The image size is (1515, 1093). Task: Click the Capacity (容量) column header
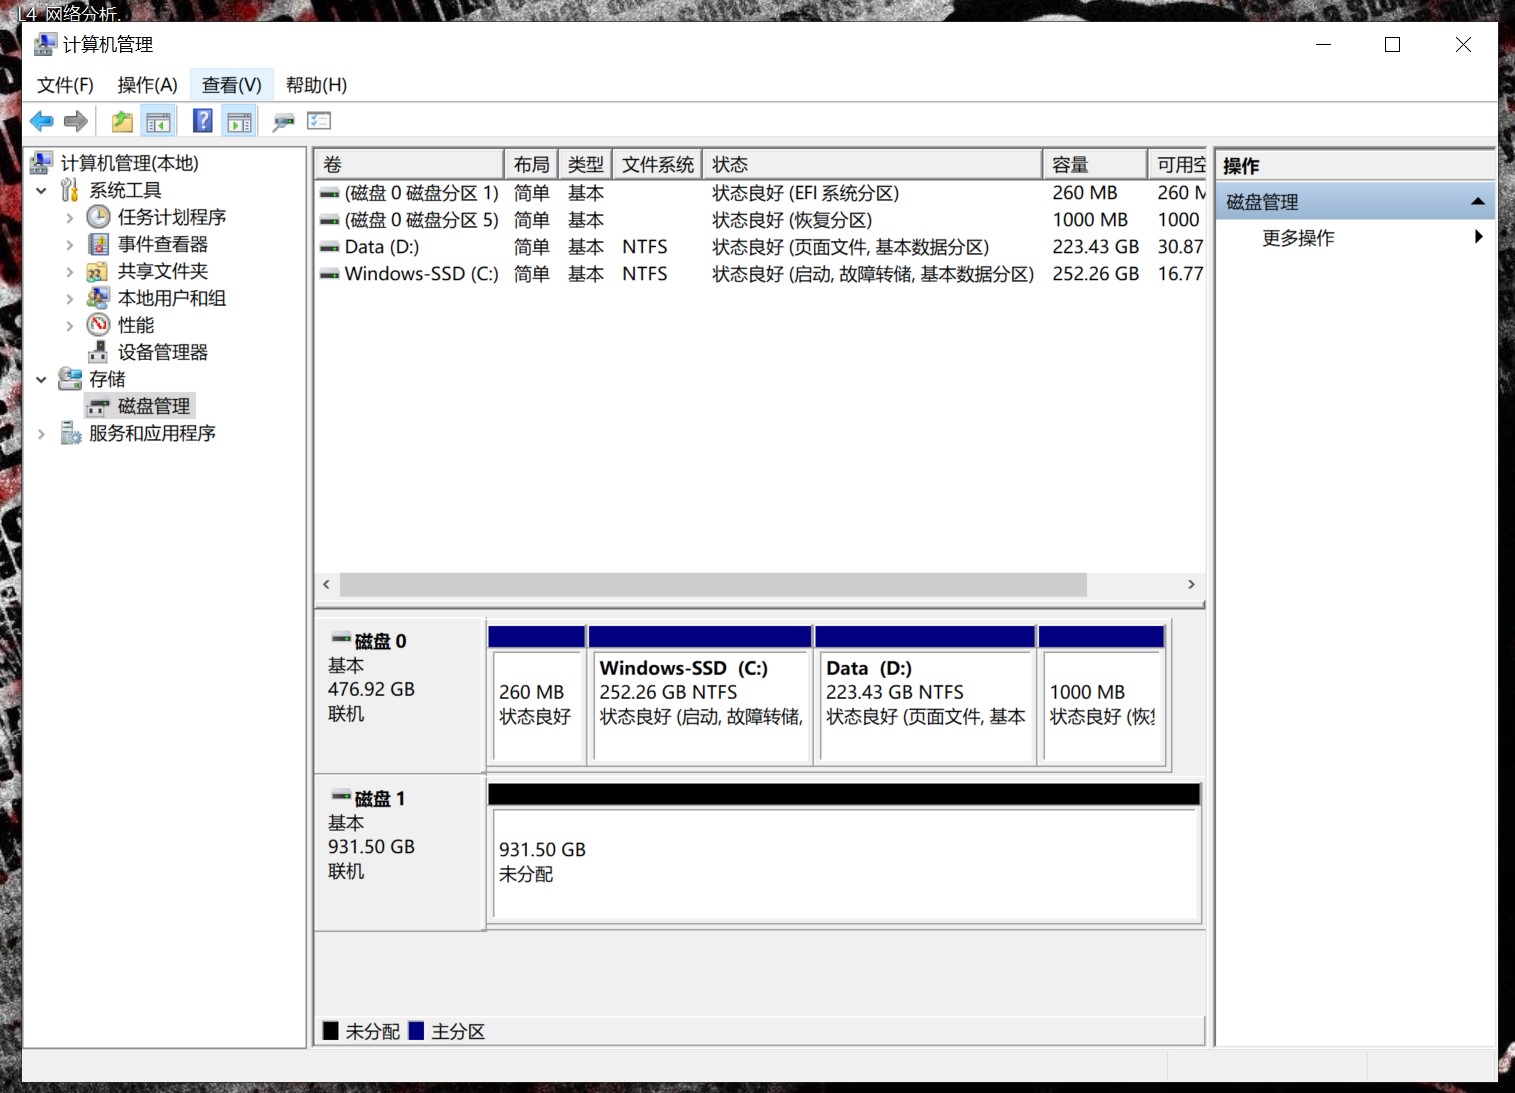tap(1094, 164)
